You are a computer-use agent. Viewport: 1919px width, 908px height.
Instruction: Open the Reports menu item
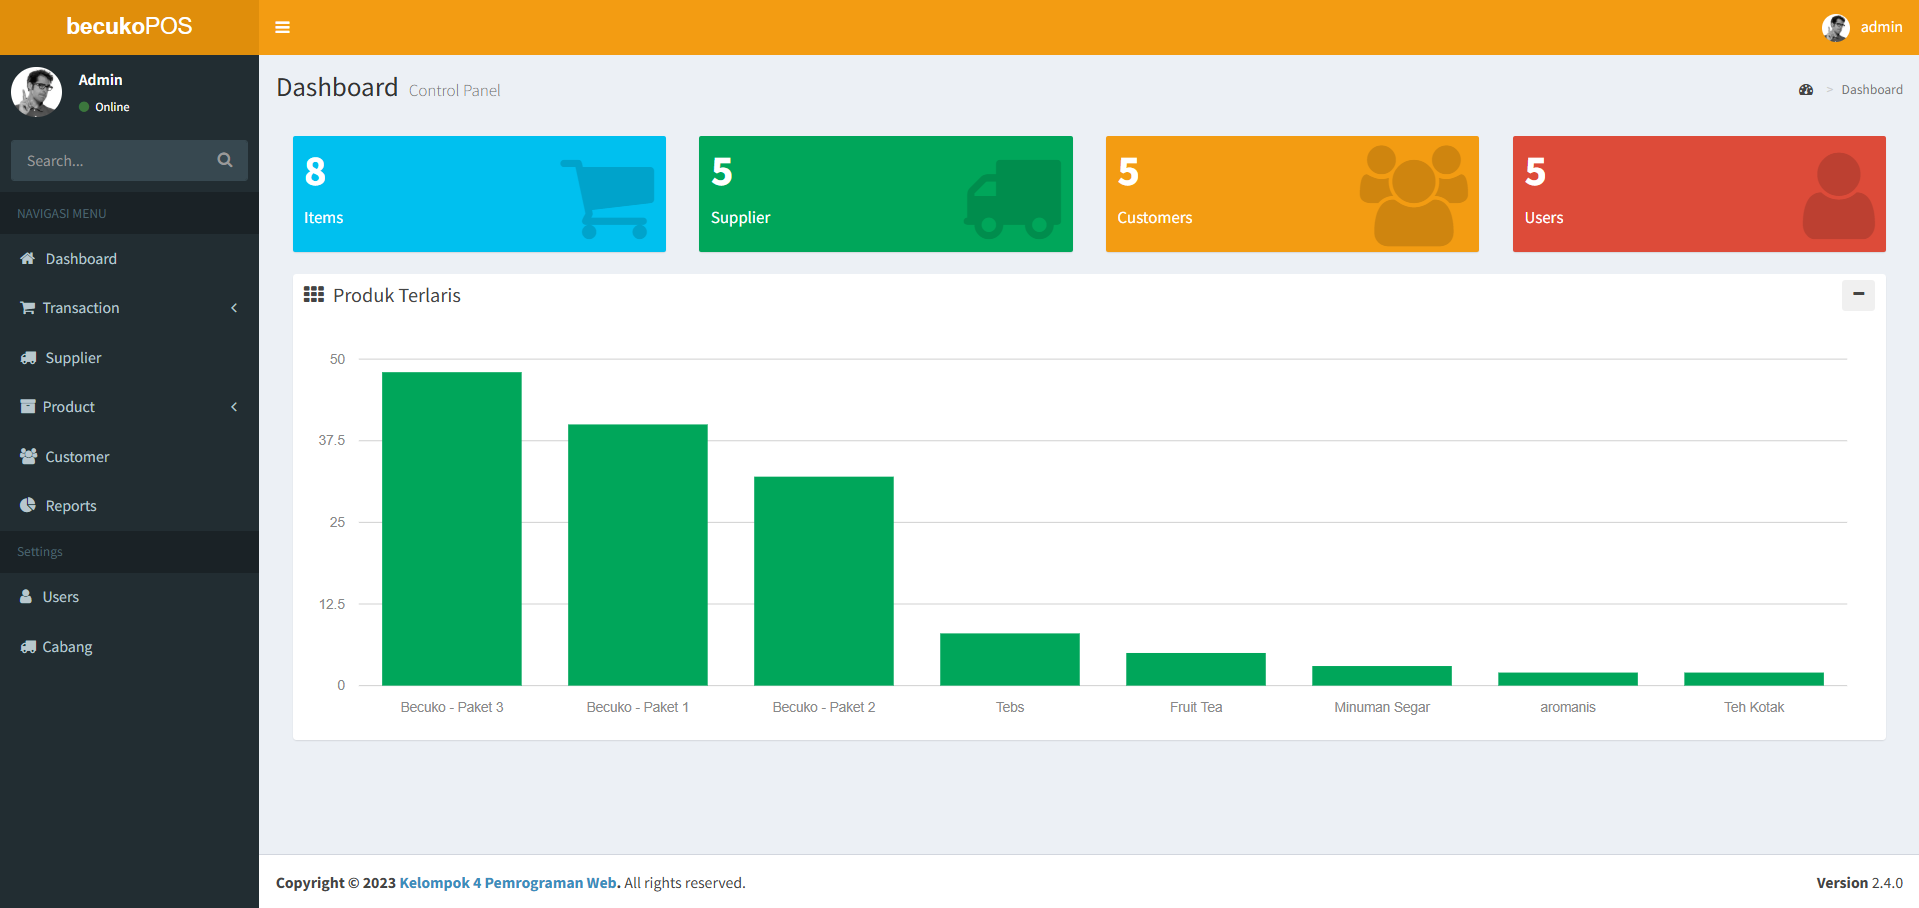(x=71, y=506)
